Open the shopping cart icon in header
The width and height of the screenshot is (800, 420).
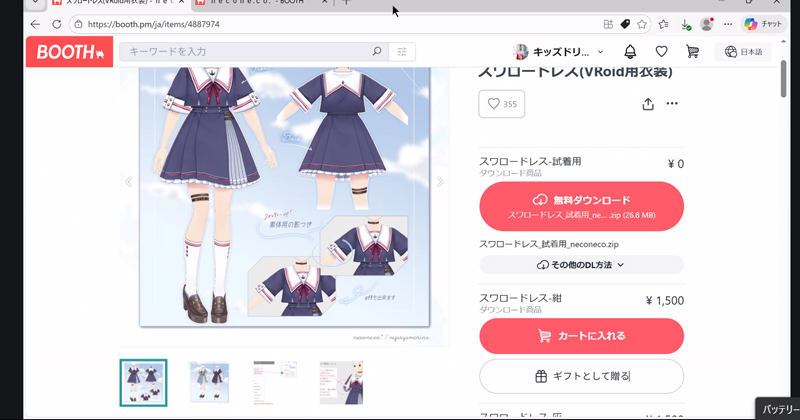pyautogui.click(x=692, y=52)
